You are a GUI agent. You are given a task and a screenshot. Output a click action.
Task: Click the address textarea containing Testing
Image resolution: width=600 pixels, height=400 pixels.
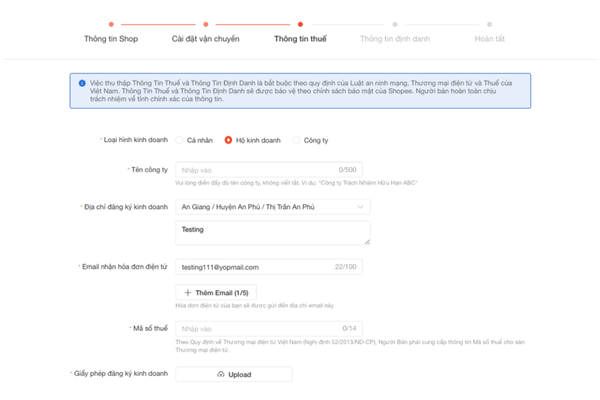coord(272,232)
